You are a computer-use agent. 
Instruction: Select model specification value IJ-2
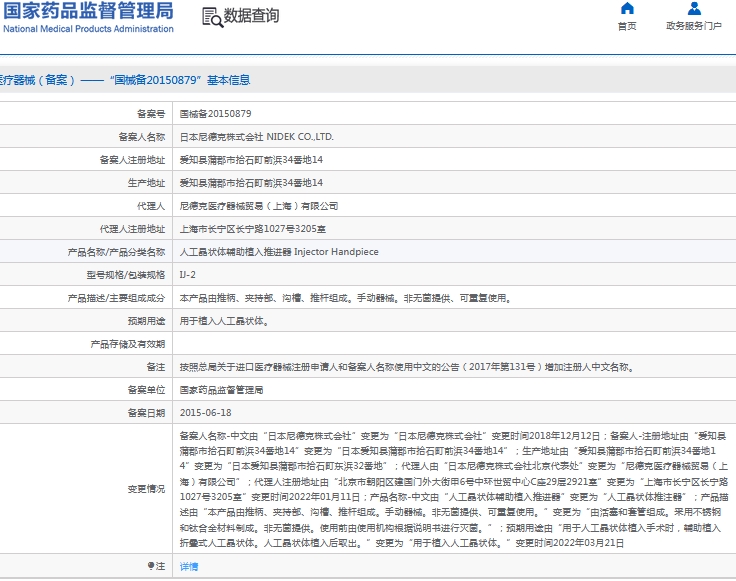tap(188, 275)
